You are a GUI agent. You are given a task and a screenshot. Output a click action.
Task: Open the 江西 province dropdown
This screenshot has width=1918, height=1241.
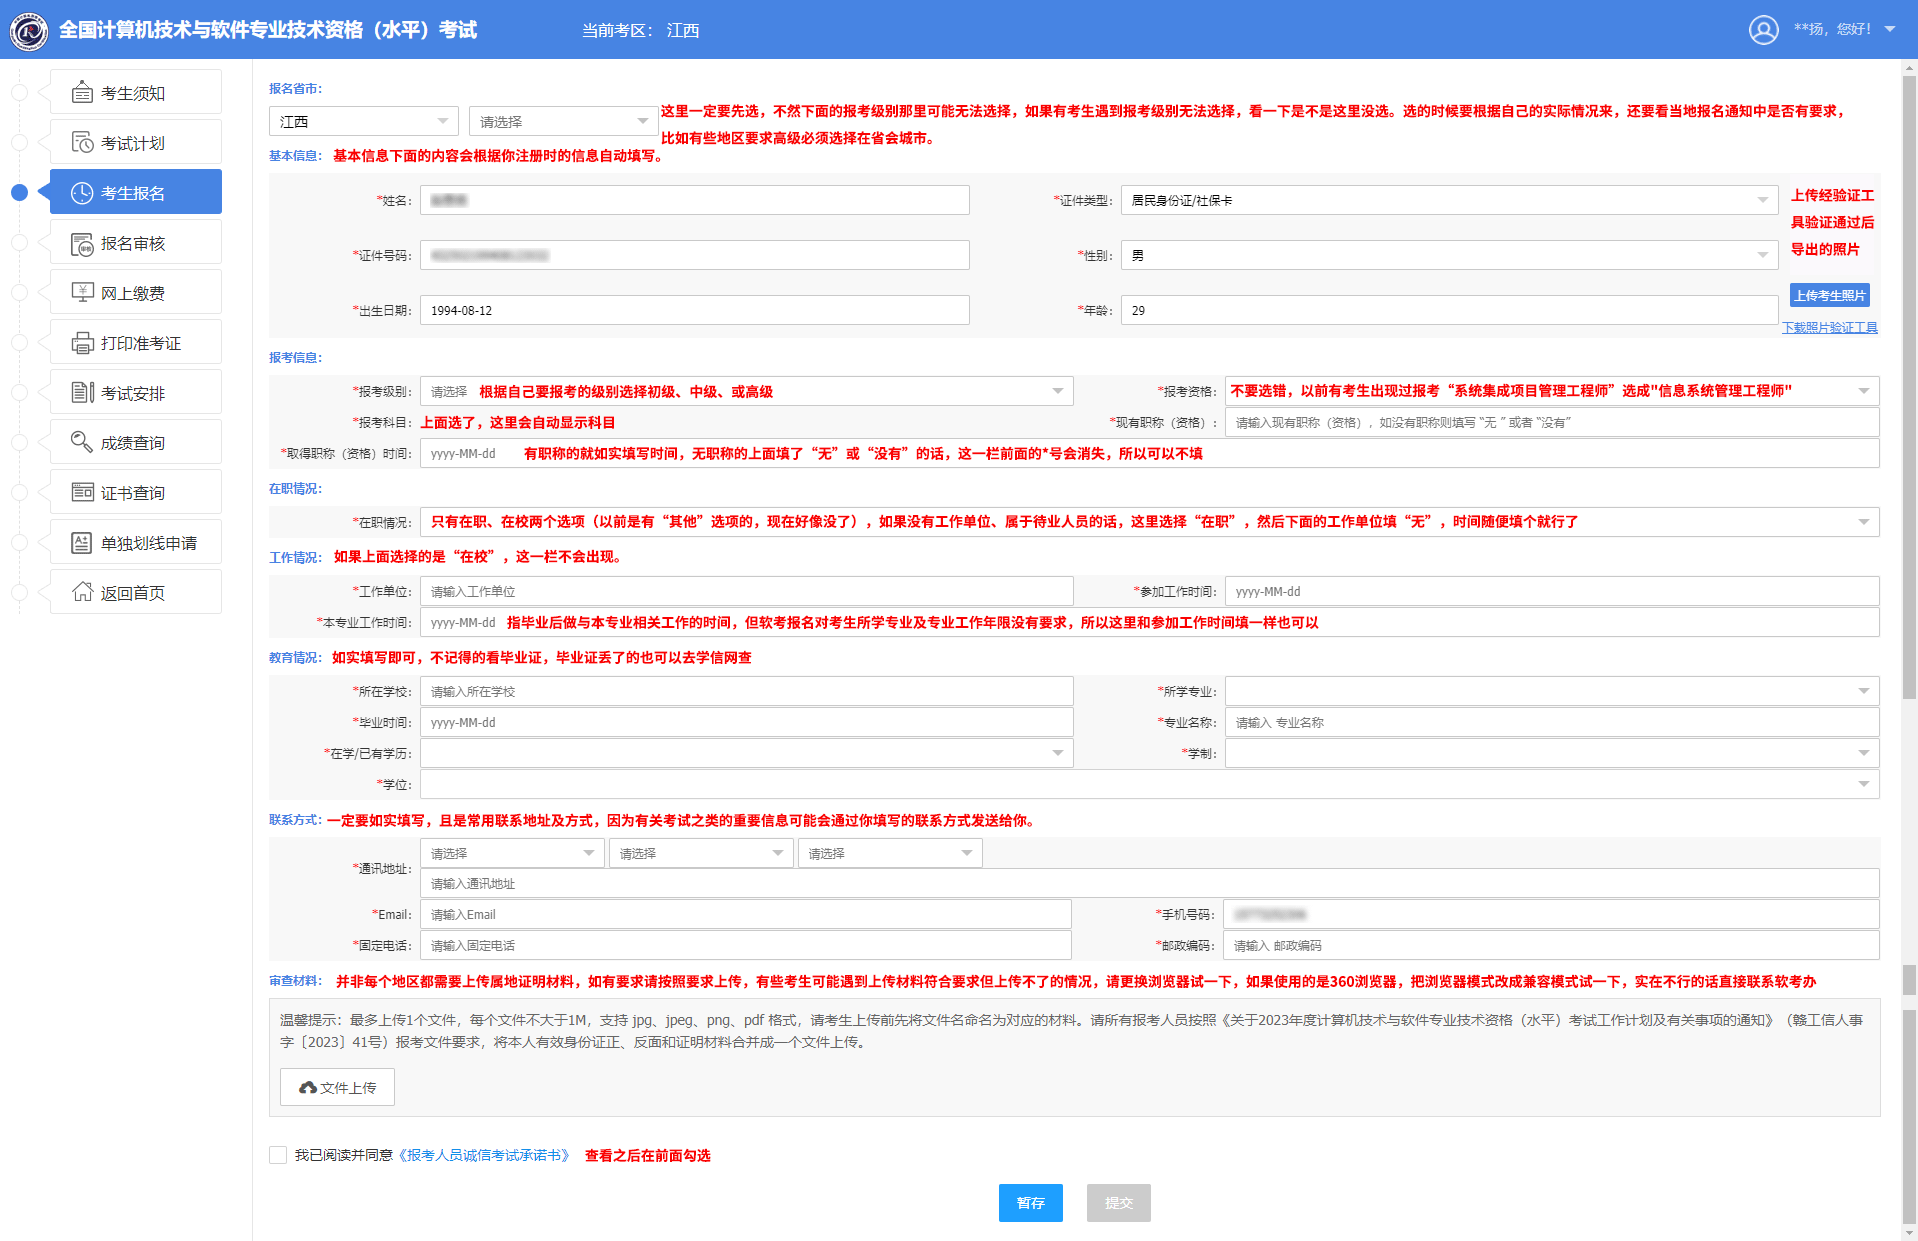click(x=363, y=121)
